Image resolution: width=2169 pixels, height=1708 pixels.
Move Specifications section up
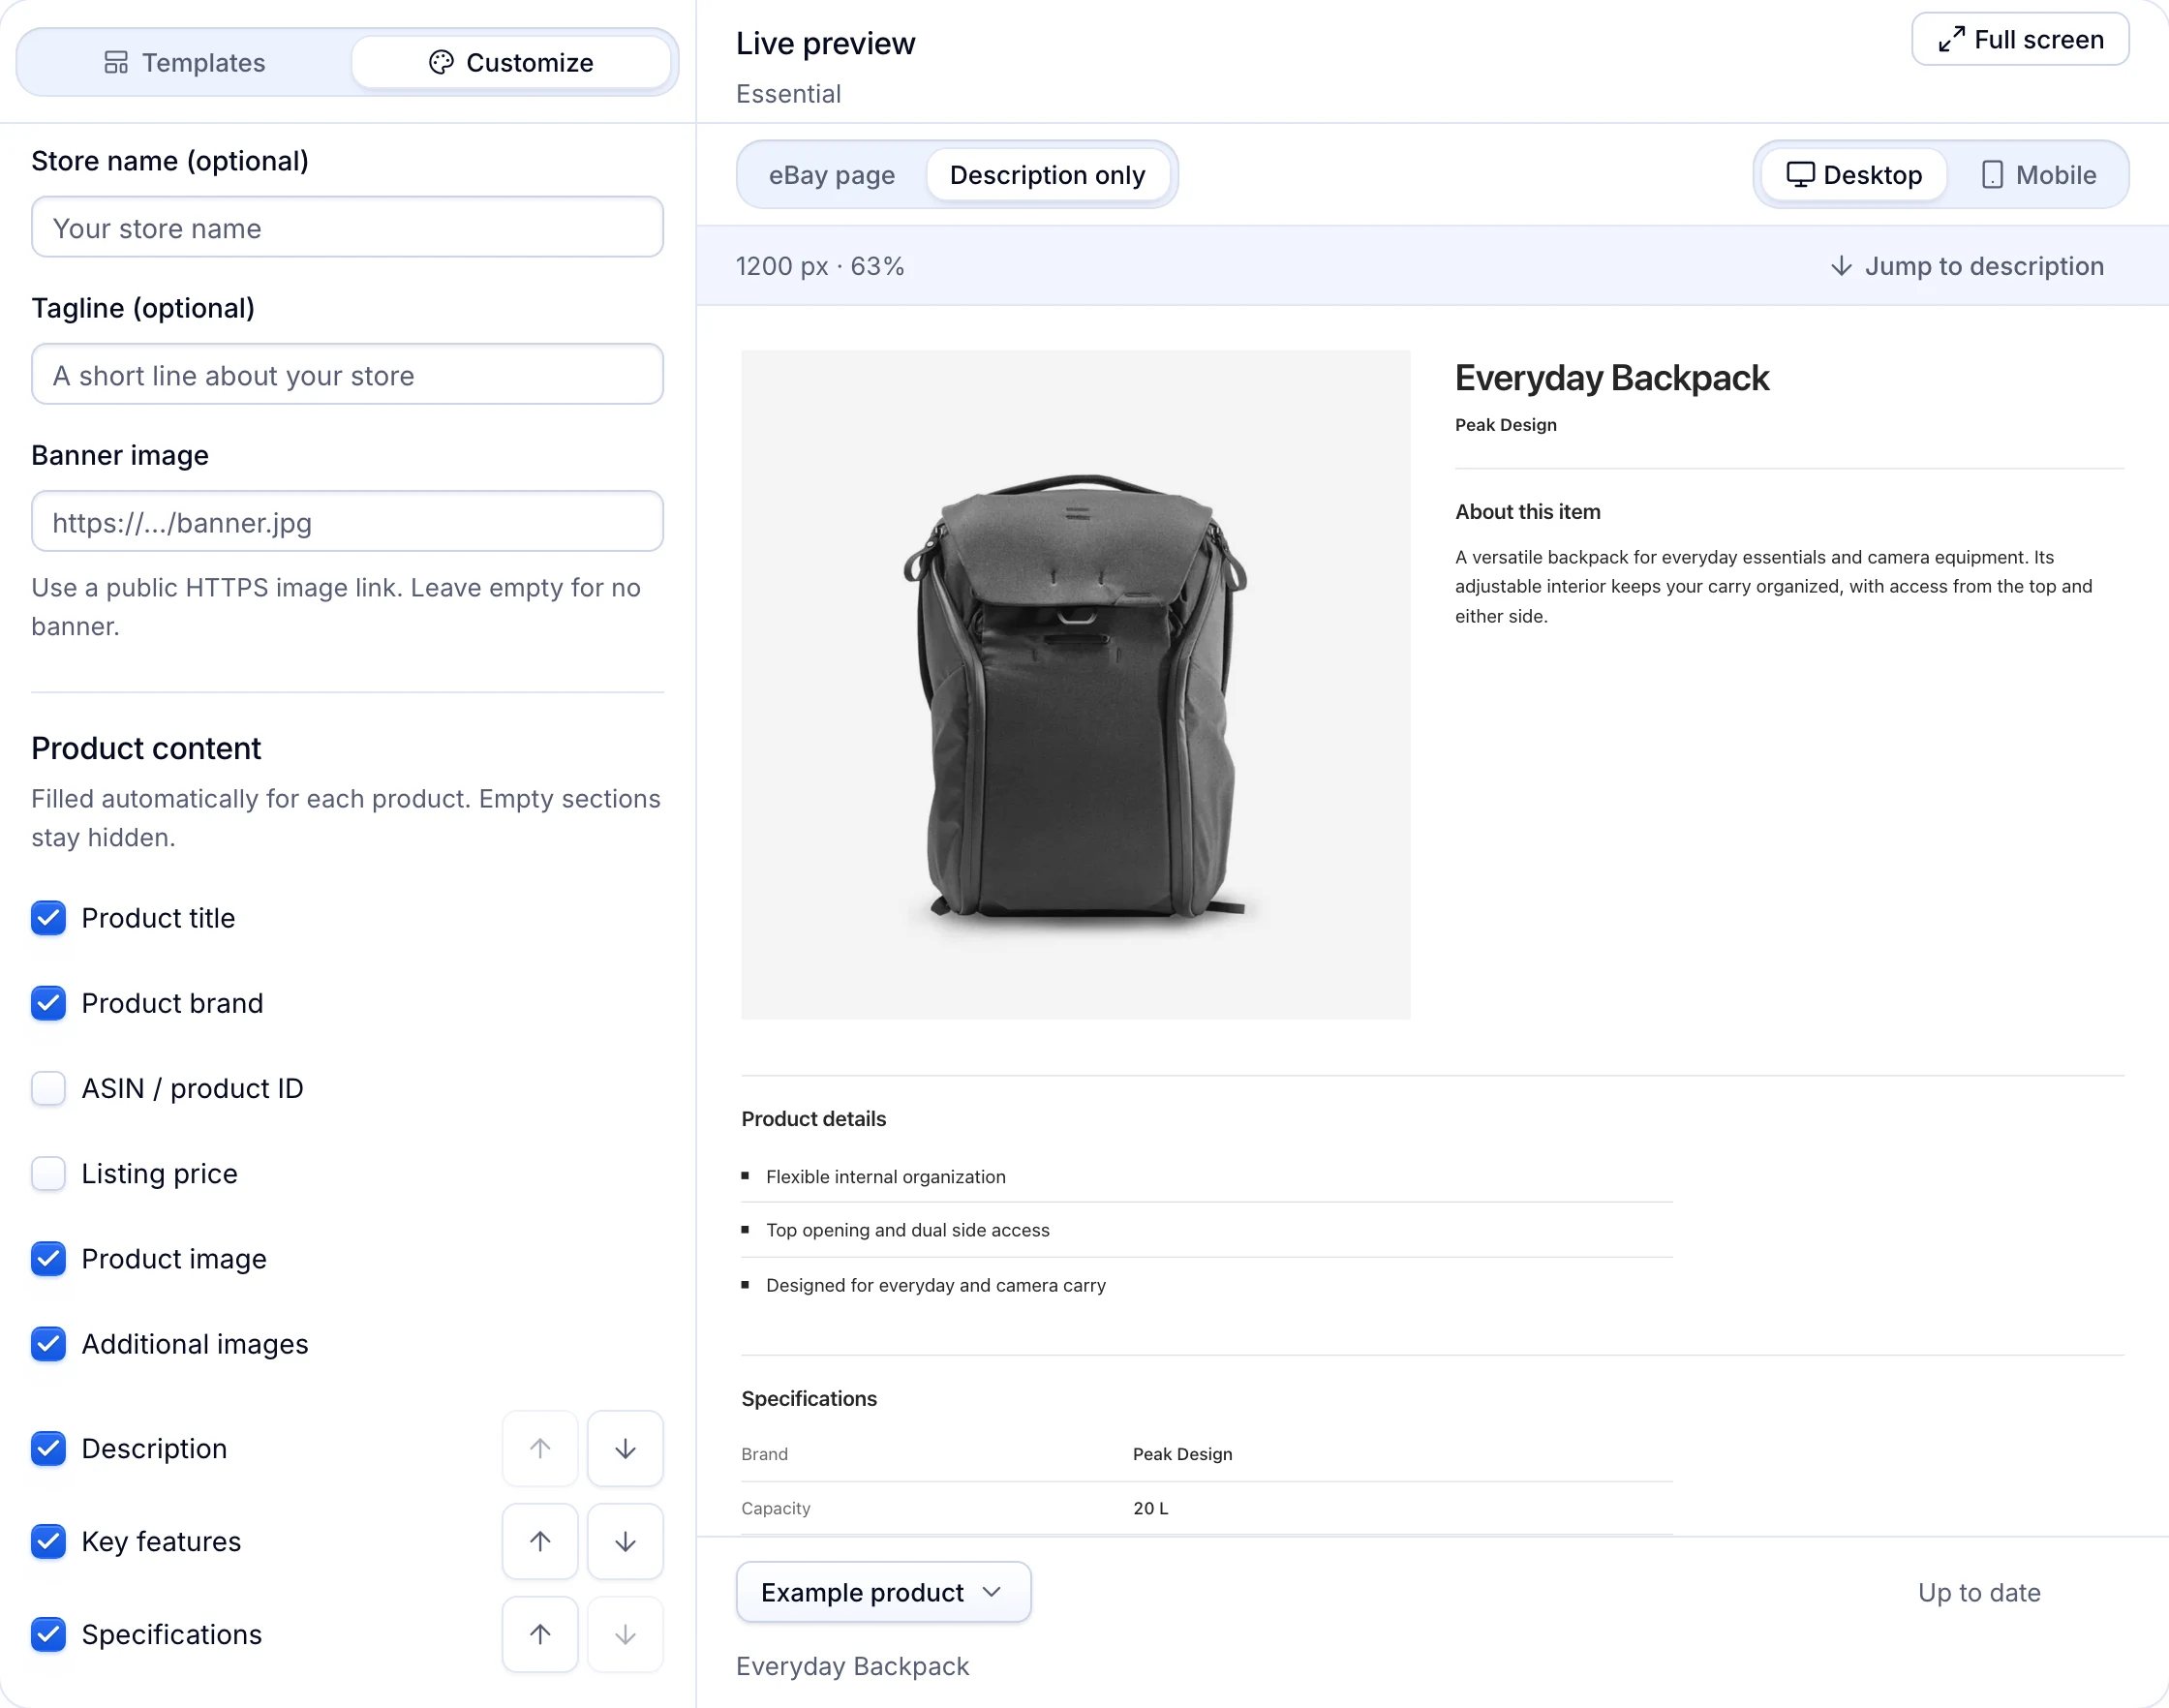pos(540,1634)
